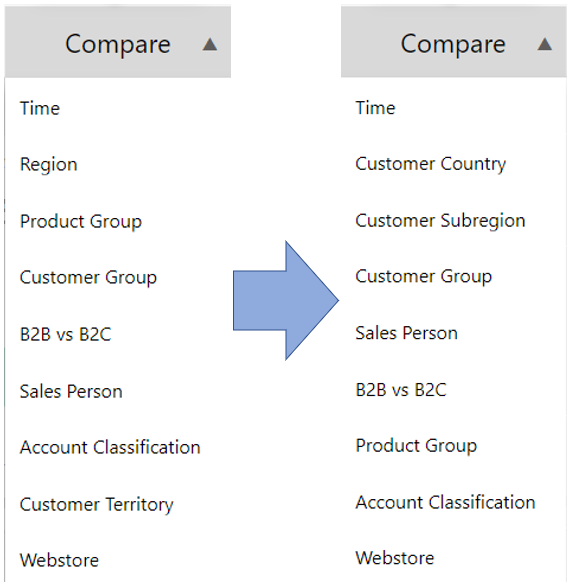Image resolution: width=572 pixels, height=584 pixels.
Task: Select Customer Country option
Action: pos(431,164)
